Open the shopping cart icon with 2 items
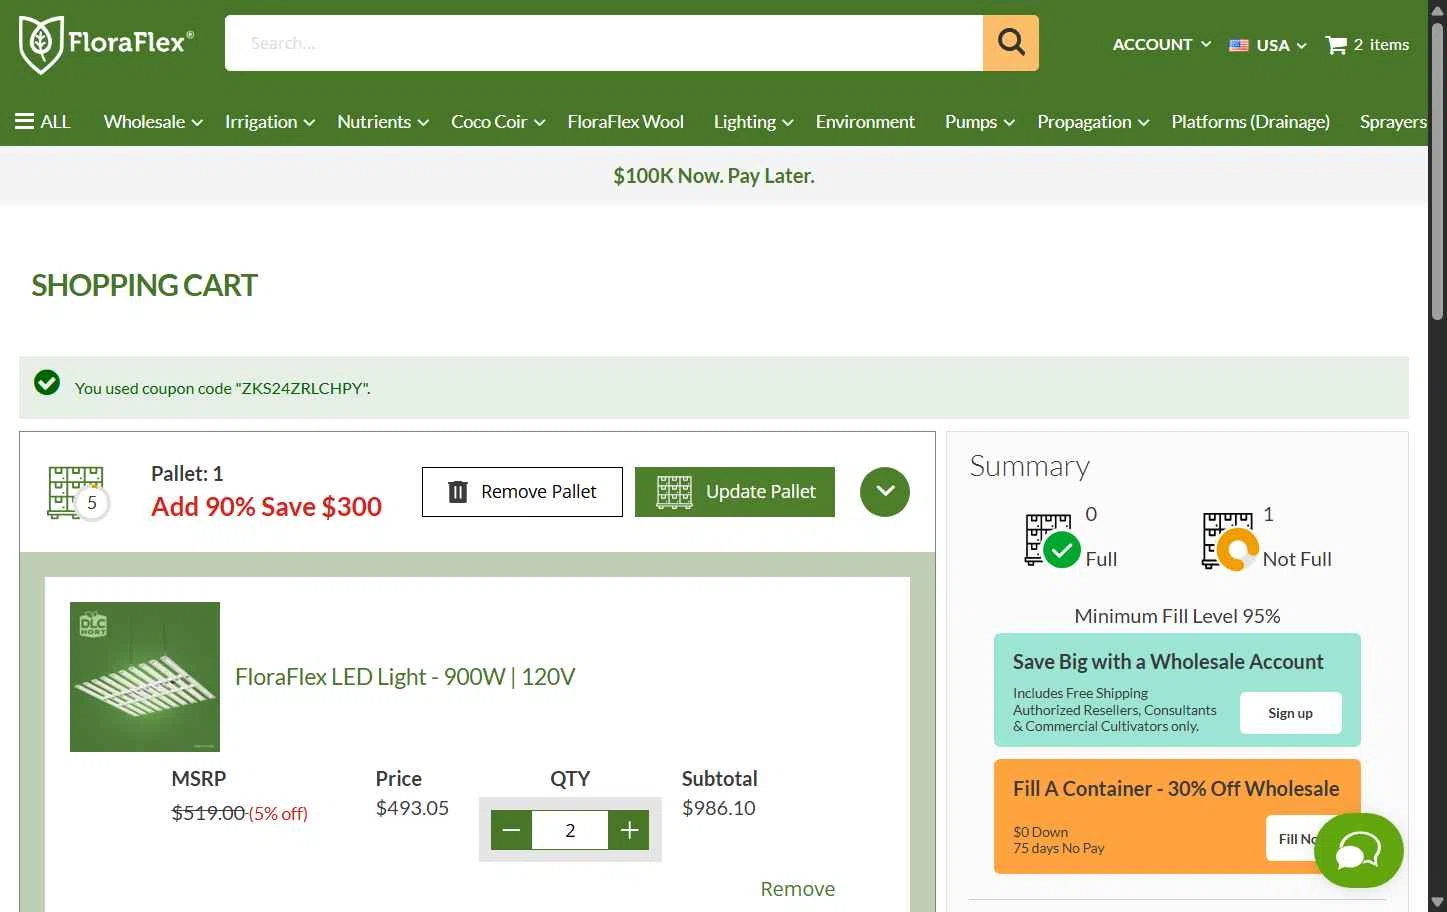 click(x=1367, y=45)
